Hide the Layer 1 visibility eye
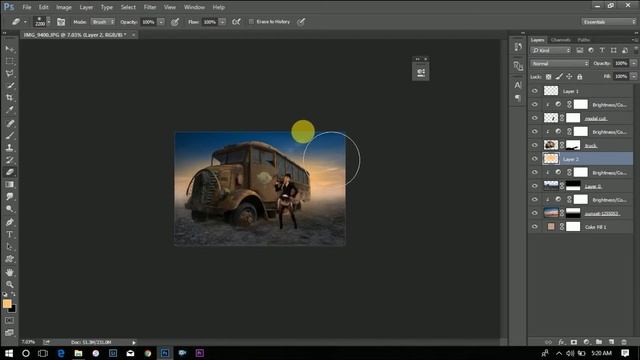 [535, 91]
